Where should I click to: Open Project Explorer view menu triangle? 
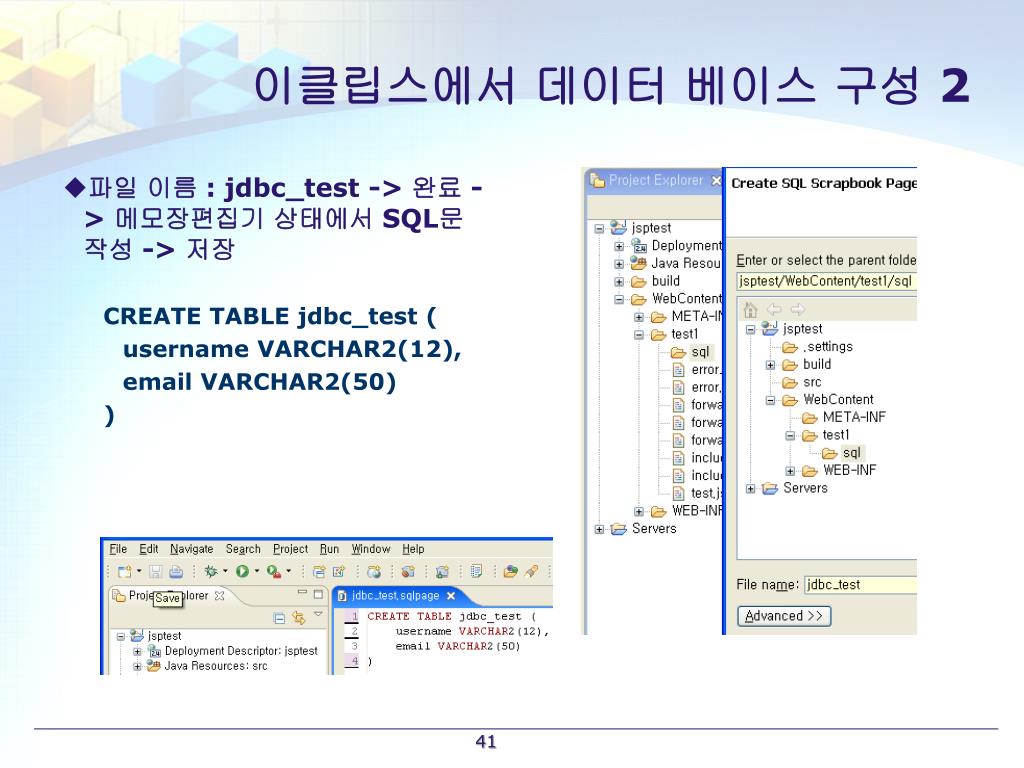coord(318,615)
